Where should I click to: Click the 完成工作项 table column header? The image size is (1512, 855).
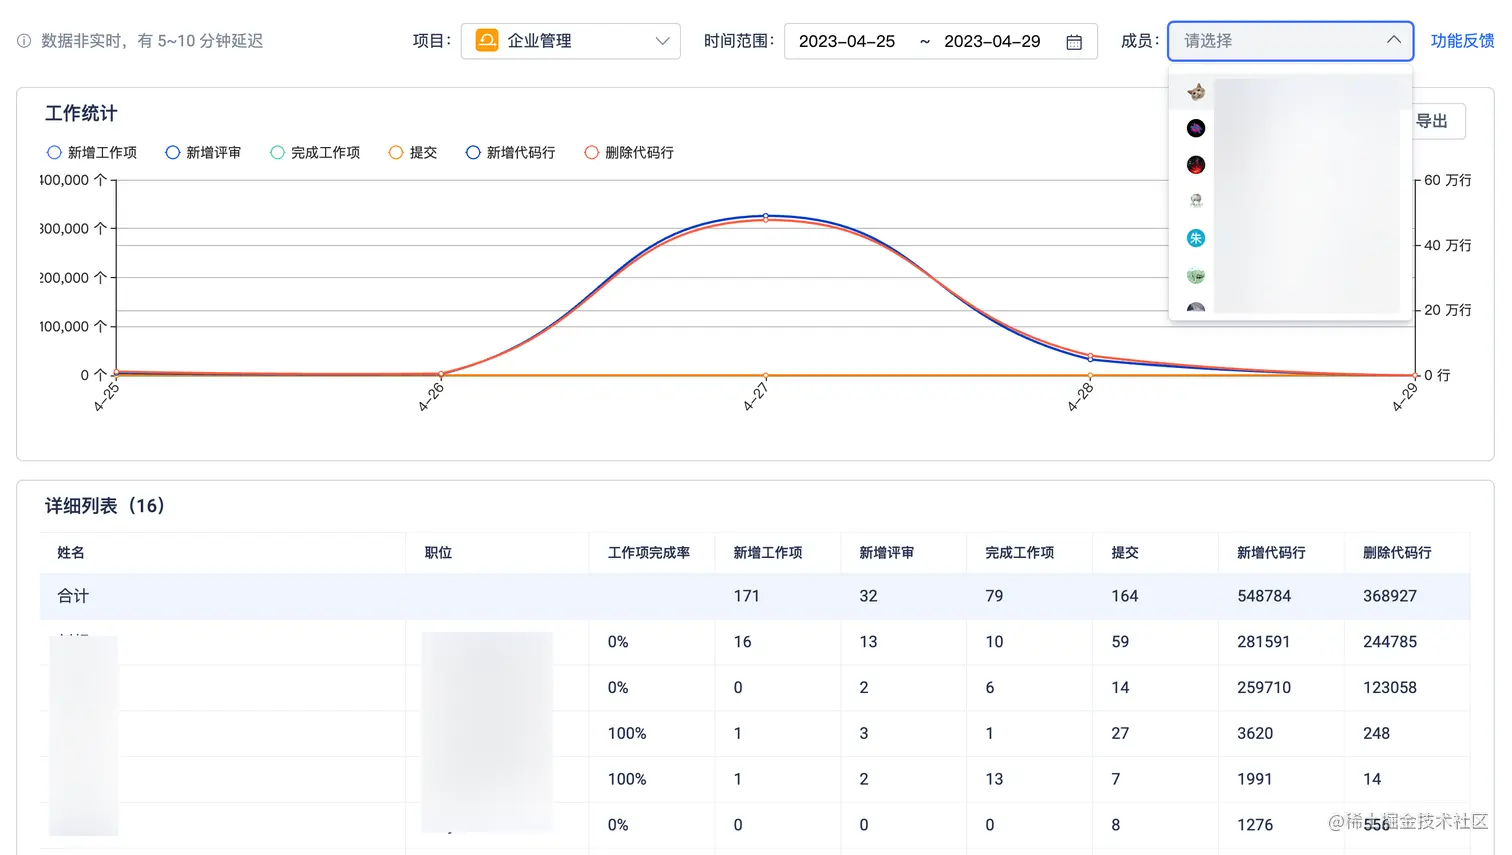point(1020,553)
